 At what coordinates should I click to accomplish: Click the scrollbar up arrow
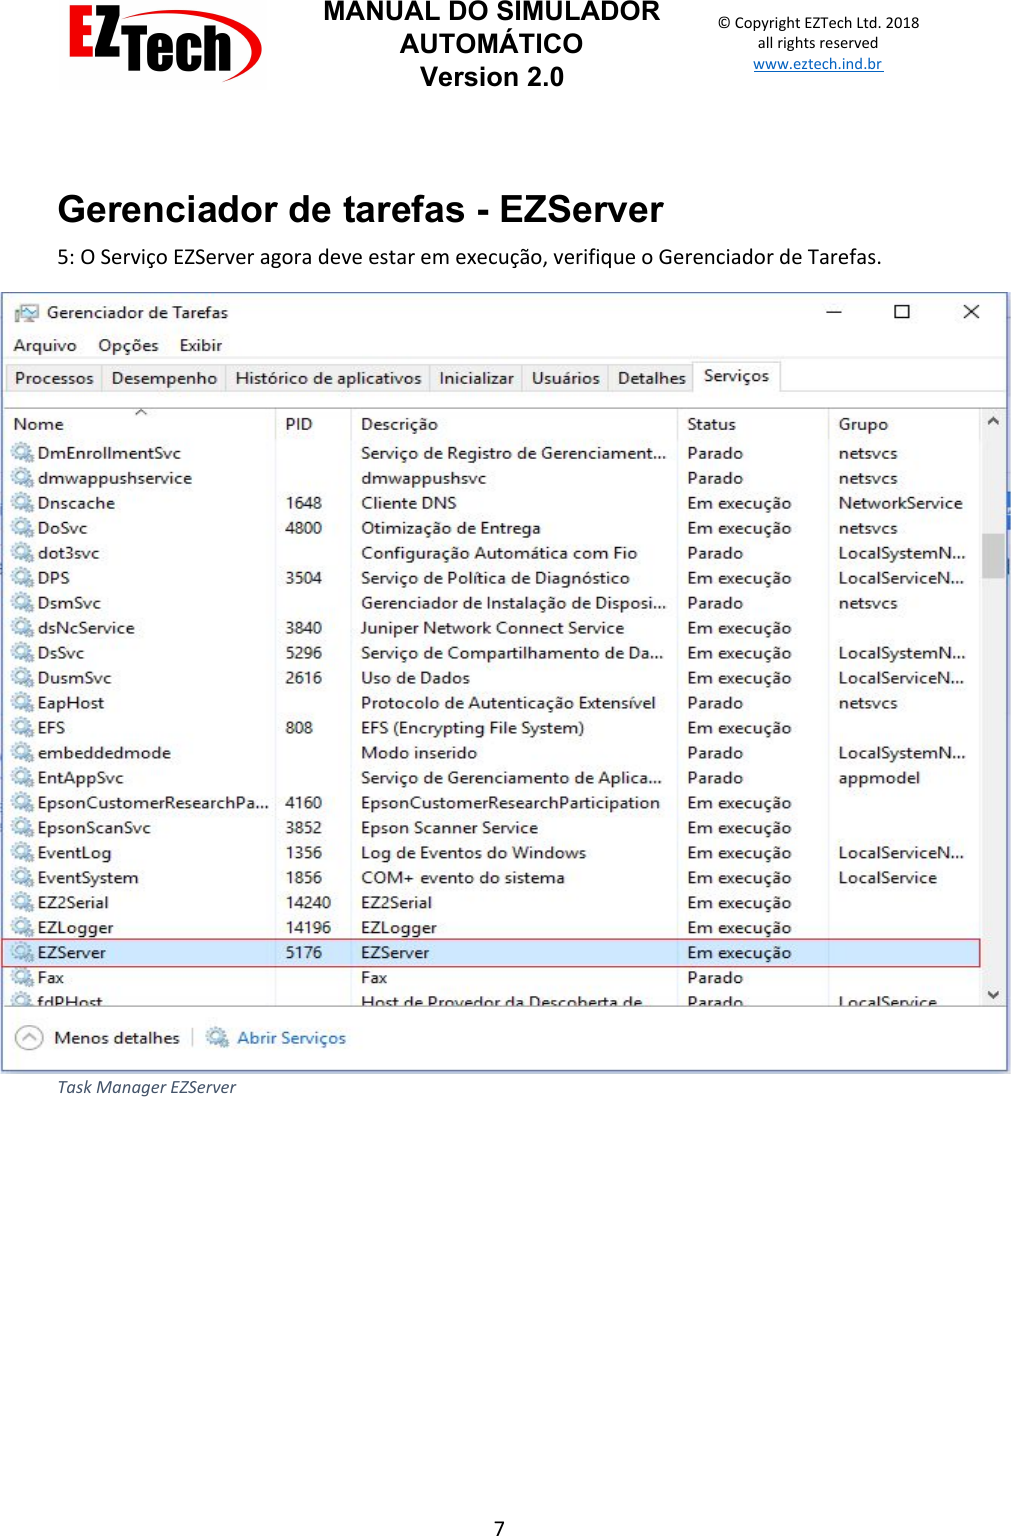click(x=993, y=421)
